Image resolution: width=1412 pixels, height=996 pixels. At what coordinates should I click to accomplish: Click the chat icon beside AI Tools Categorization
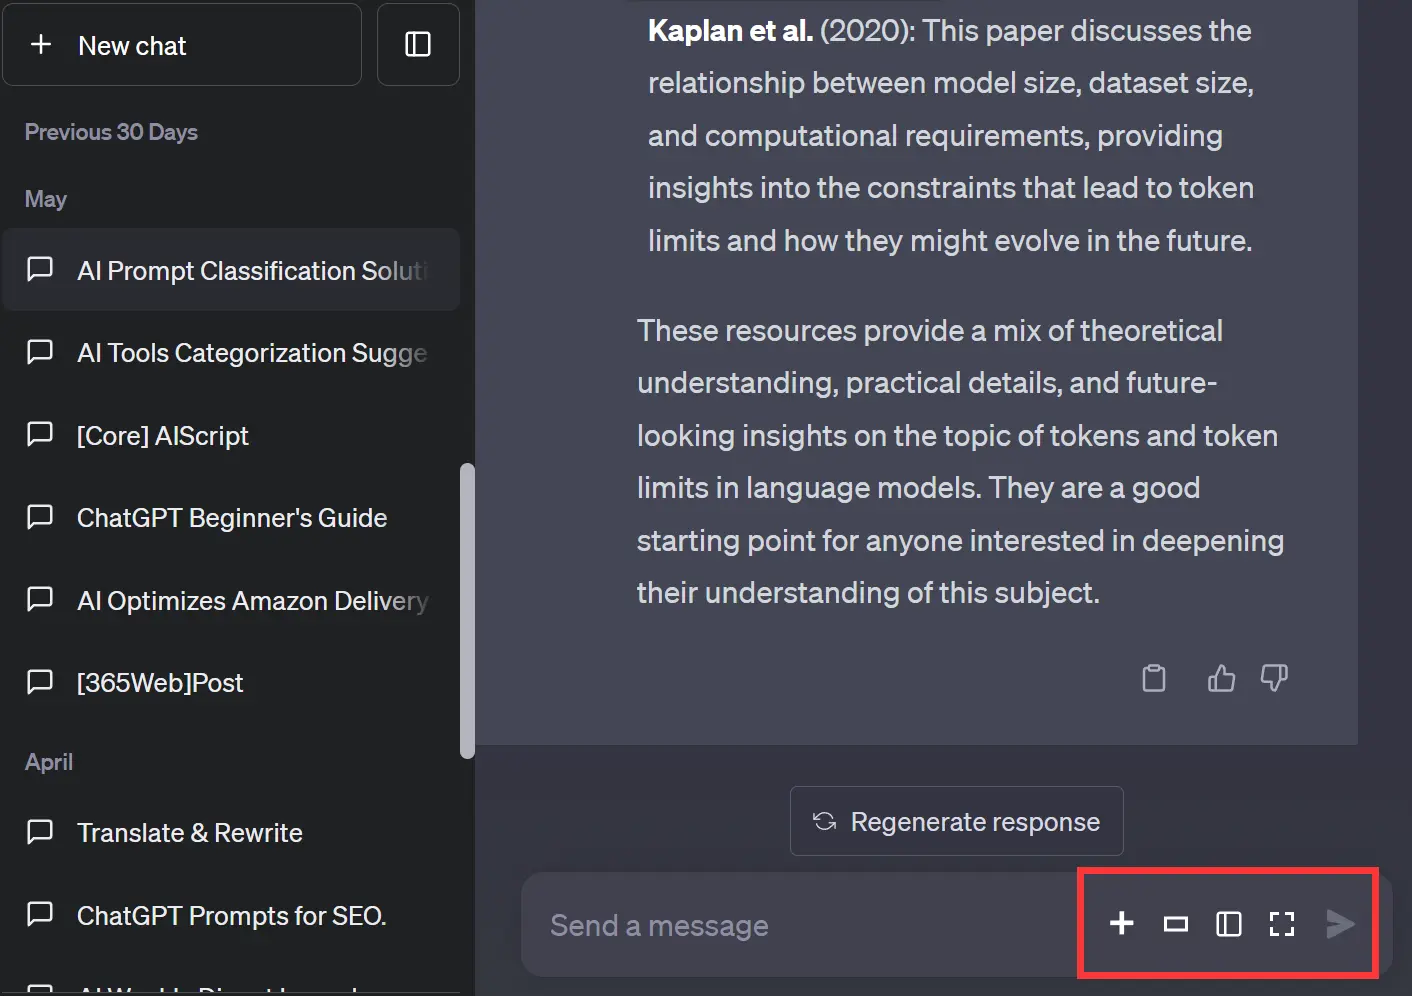tap(40, 351)
